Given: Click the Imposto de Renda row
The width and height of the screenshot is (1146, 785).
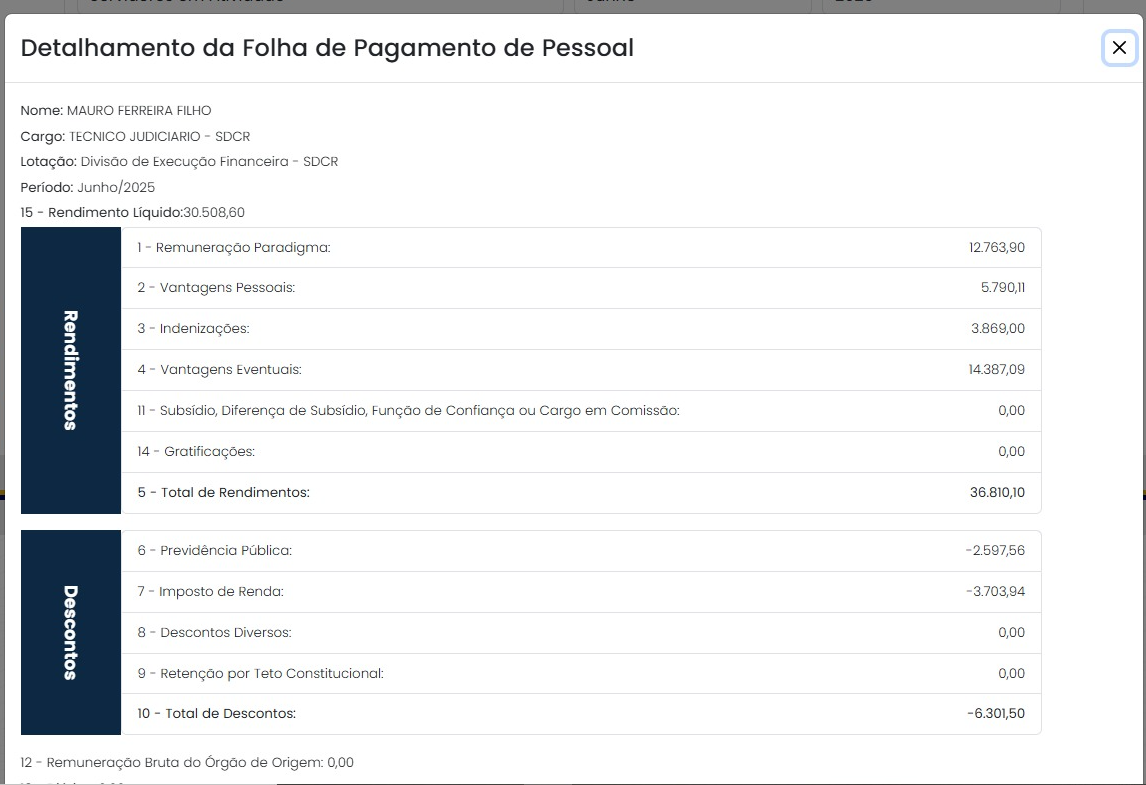Looking at the screenshot, I should pyautogui.click(x=580, y=591).
